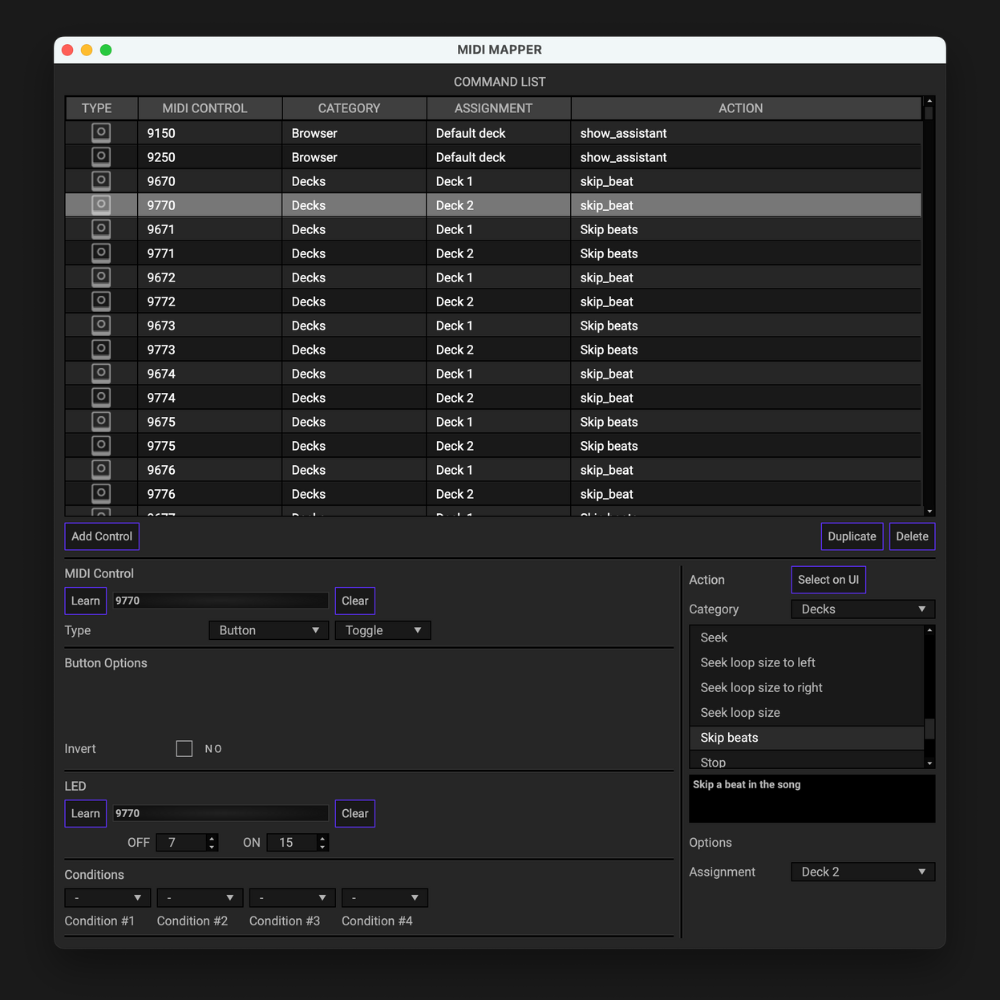
Task: Choose 'Seek loop size to left' action
Action: (x=757, y=663)
